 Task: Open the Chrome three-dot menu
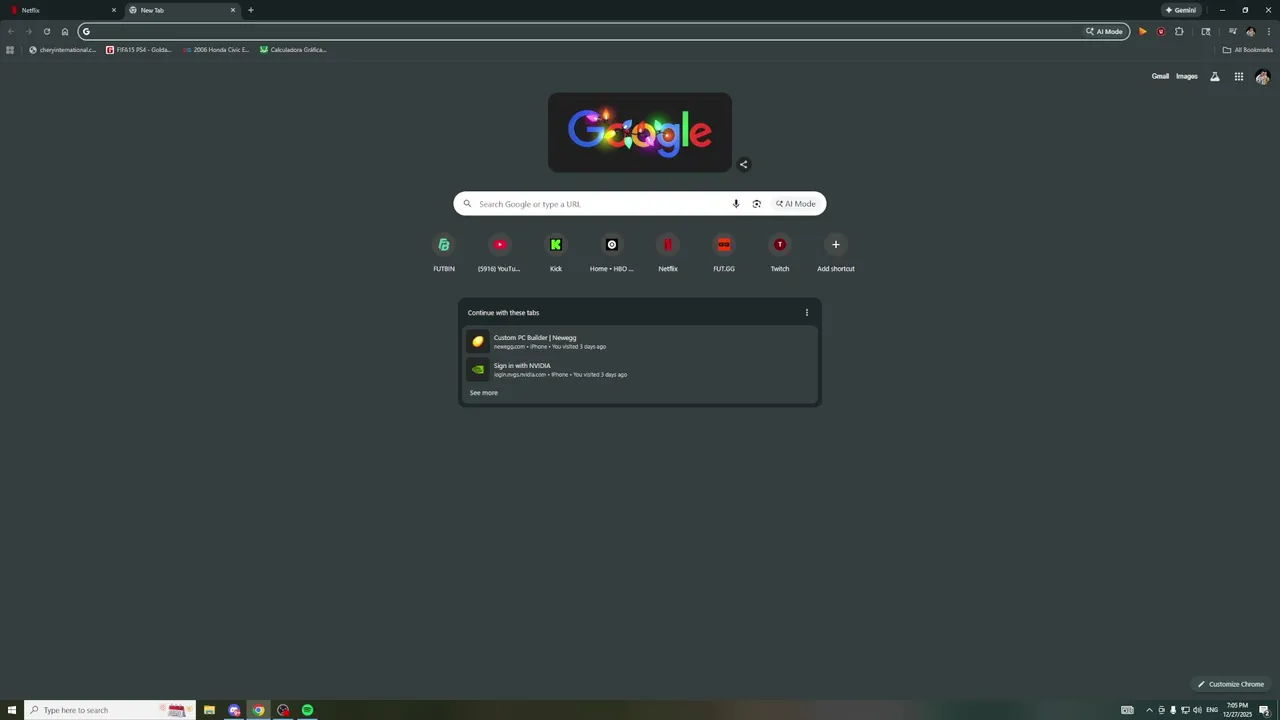(1268, 31)
